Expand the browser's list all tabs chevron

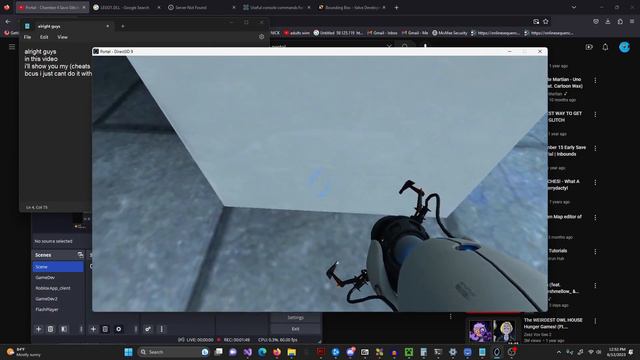(574, 7)
